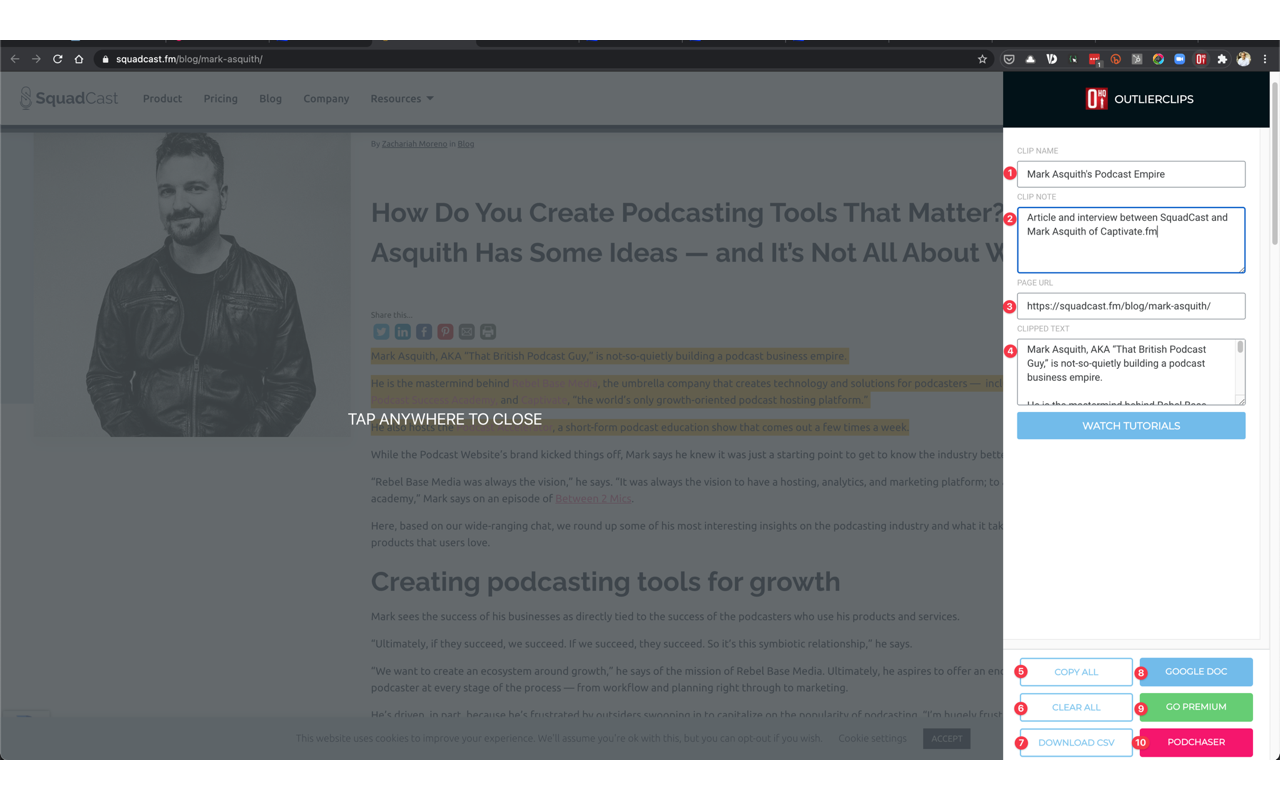Click the browser reload button
Viewport: 1280px width, 800px height.
coord(57,59)
